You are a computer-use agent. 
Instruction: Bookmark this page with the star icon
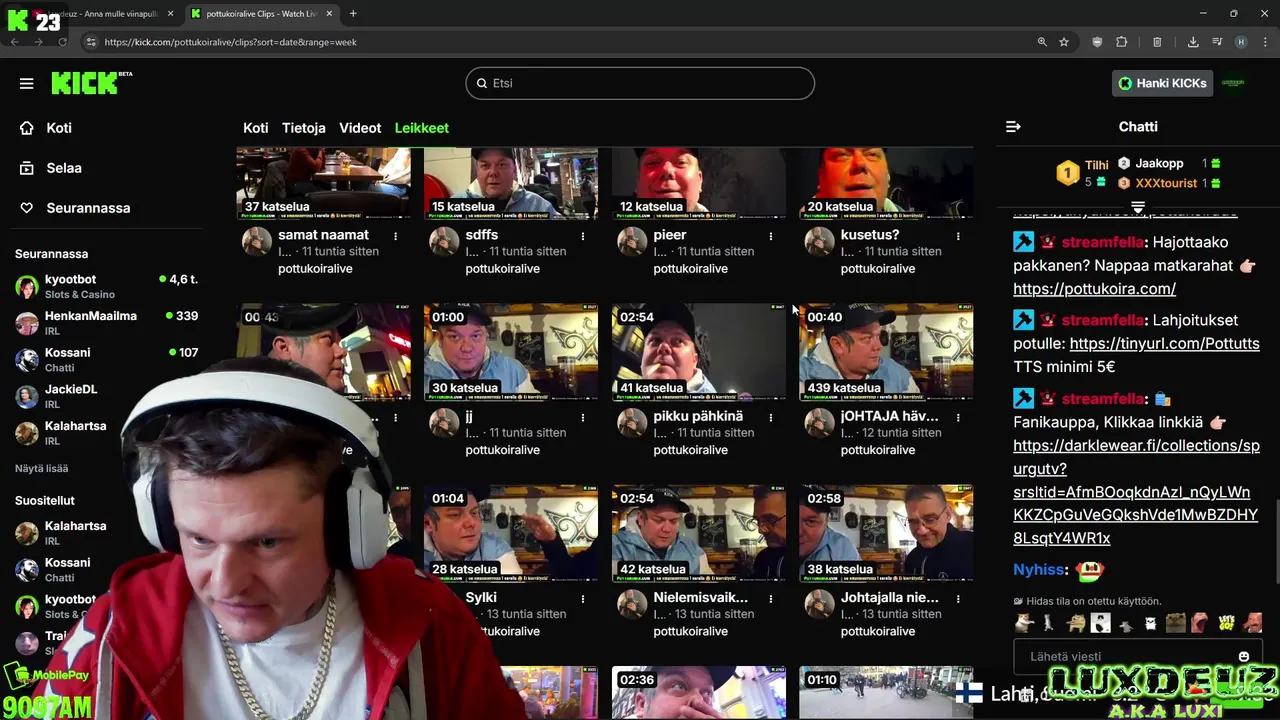[1064, 42]
